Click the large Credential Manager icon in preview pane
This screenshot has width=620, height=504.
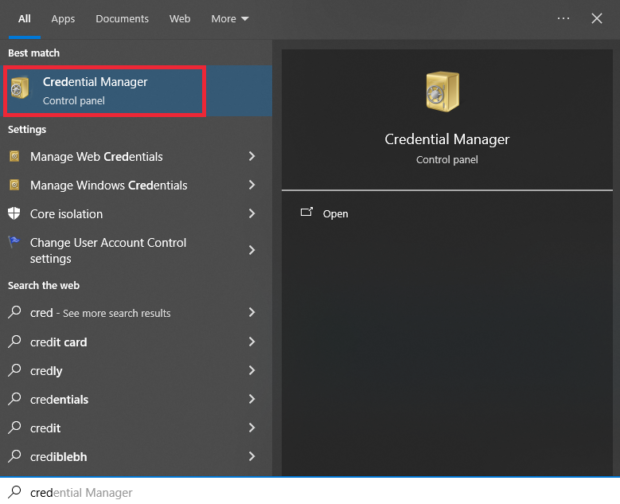(x=447, y=94)
